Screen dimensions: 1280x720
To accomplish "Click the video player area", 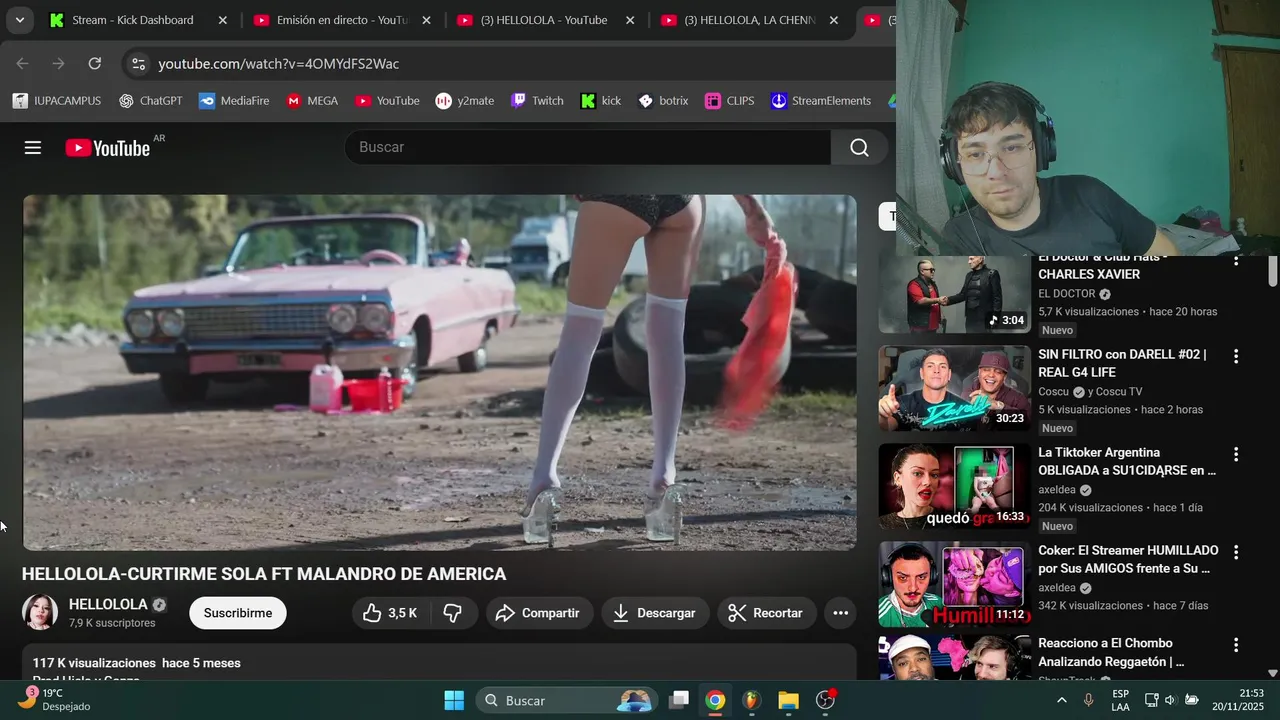I will pyautogui.click(x=440, y=372).
